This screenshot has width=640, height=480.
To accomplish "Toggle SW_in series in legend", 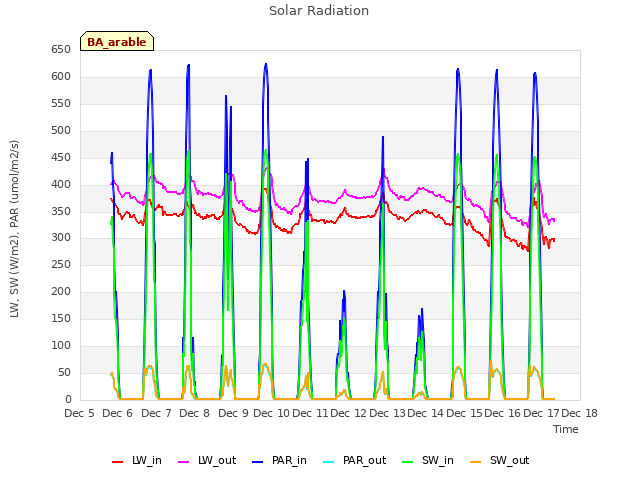I will click(428, 461).
